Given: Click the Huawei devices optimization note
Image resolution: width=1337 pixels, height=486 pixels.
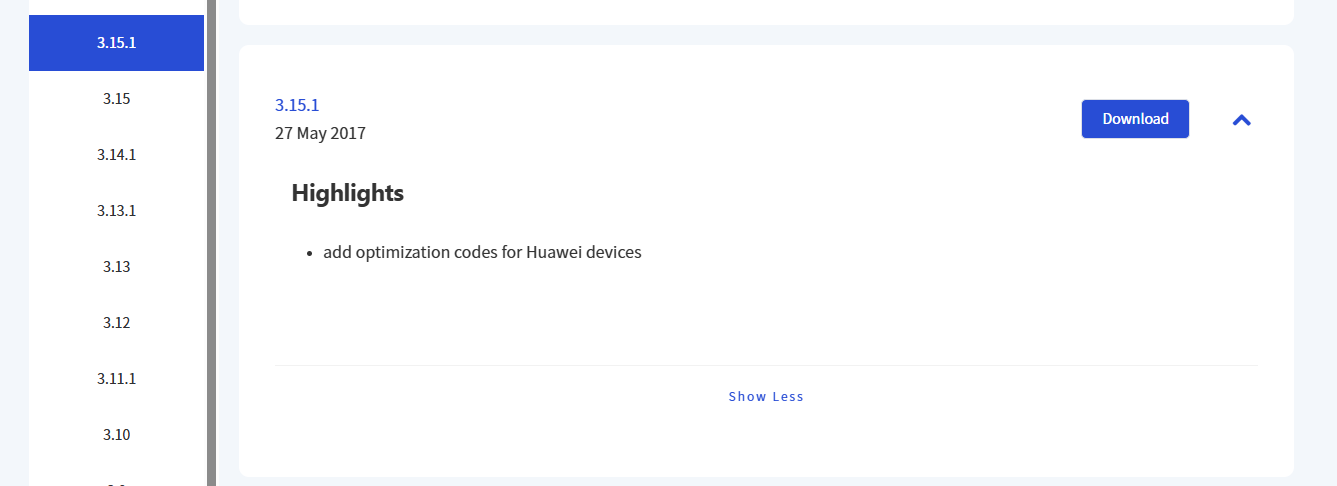Looking at the screenshot, I should point(482,252).
